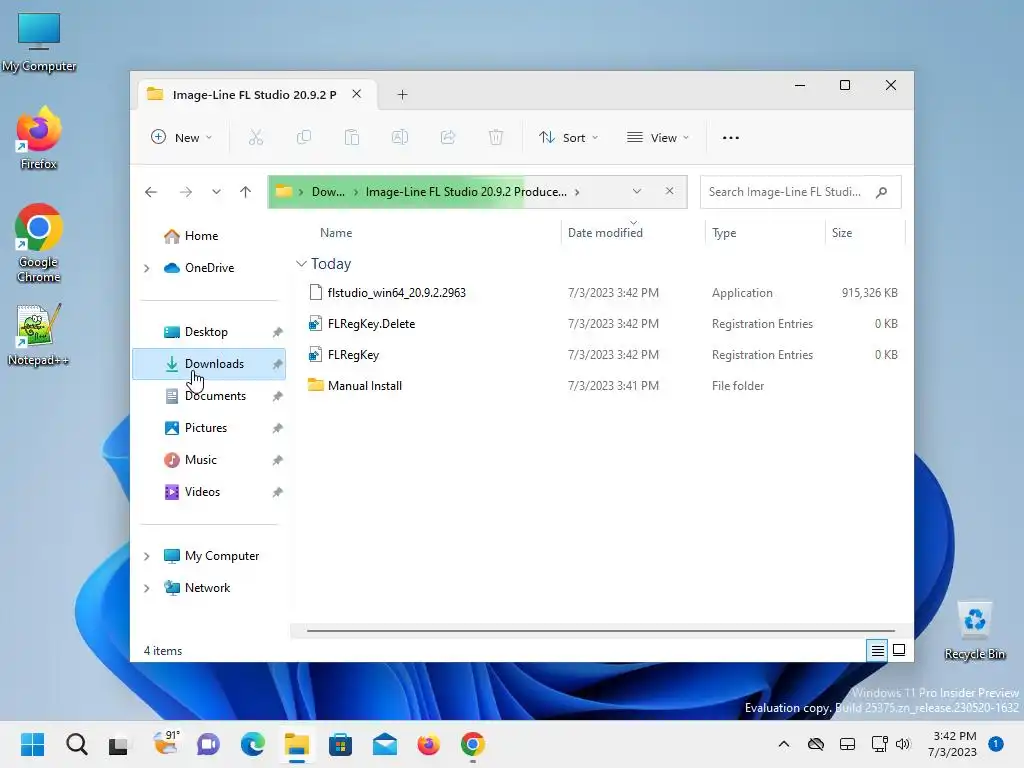
Task: Click the Rename icon in toolbar
Action: coord(400,137)
